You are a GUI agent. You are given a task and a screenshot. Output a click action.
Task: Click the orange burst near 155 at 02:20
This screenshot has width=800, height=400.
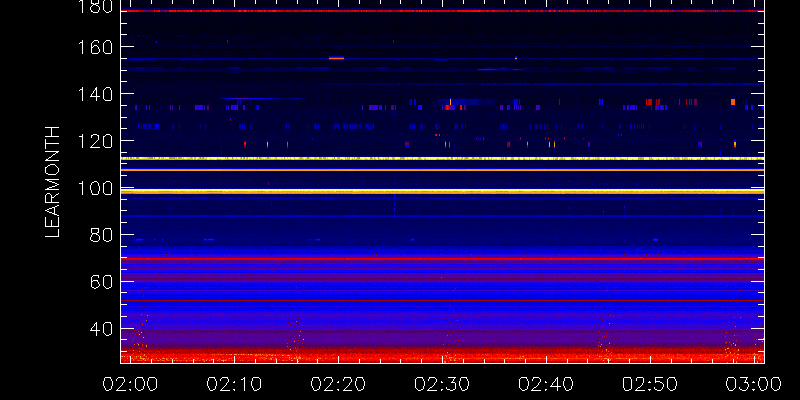336,58
